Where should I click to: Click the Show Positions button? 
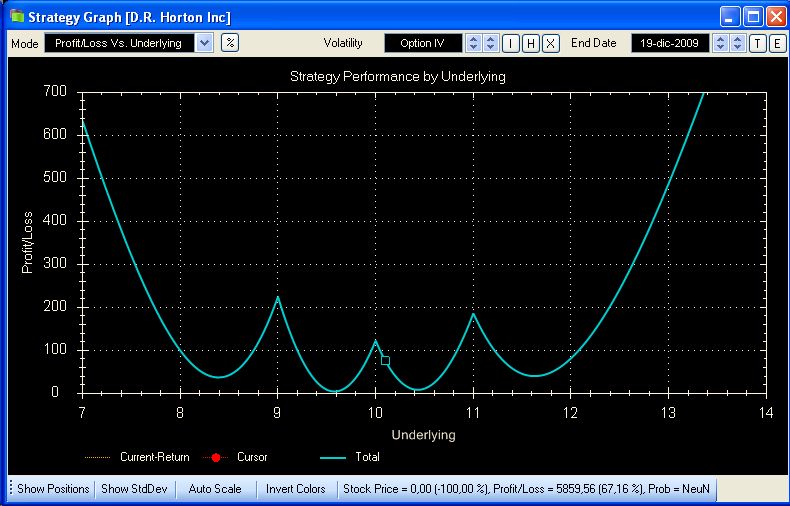[53, 488]
